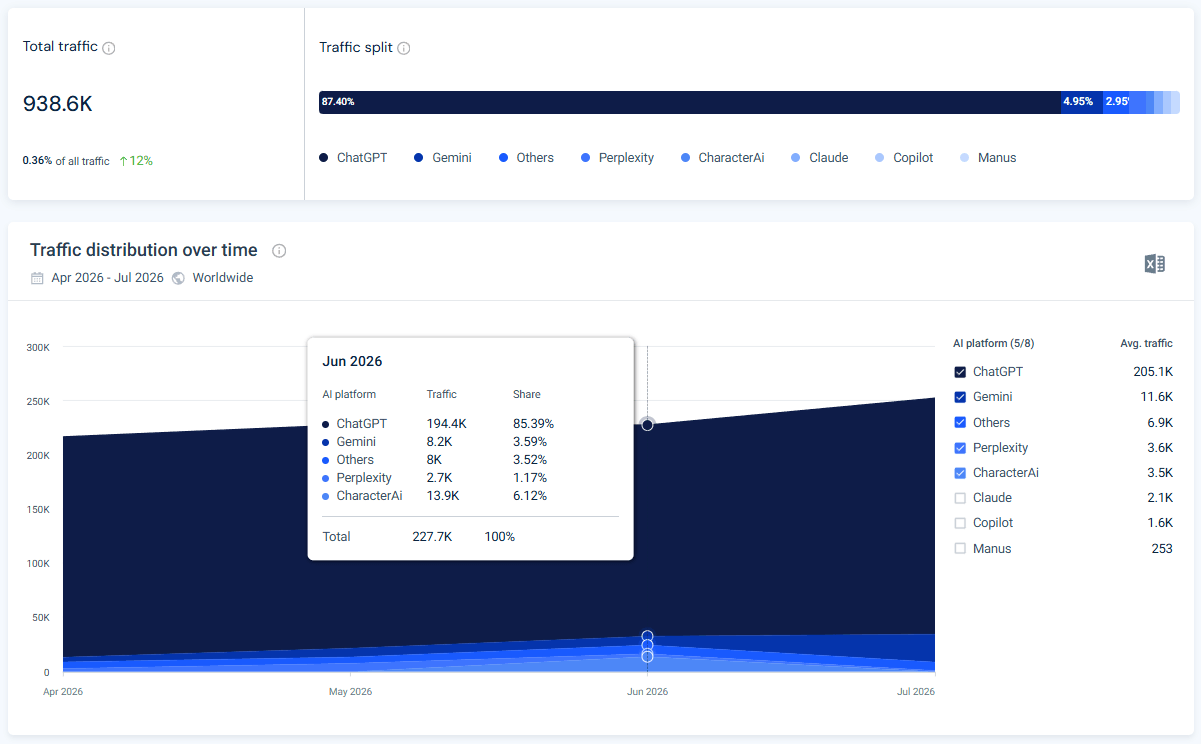The width and height of the screenshot is (1201, 744).
Task: Click the 85.39% ChatGPT share in tooltip
Action: [x=533, y=424]
